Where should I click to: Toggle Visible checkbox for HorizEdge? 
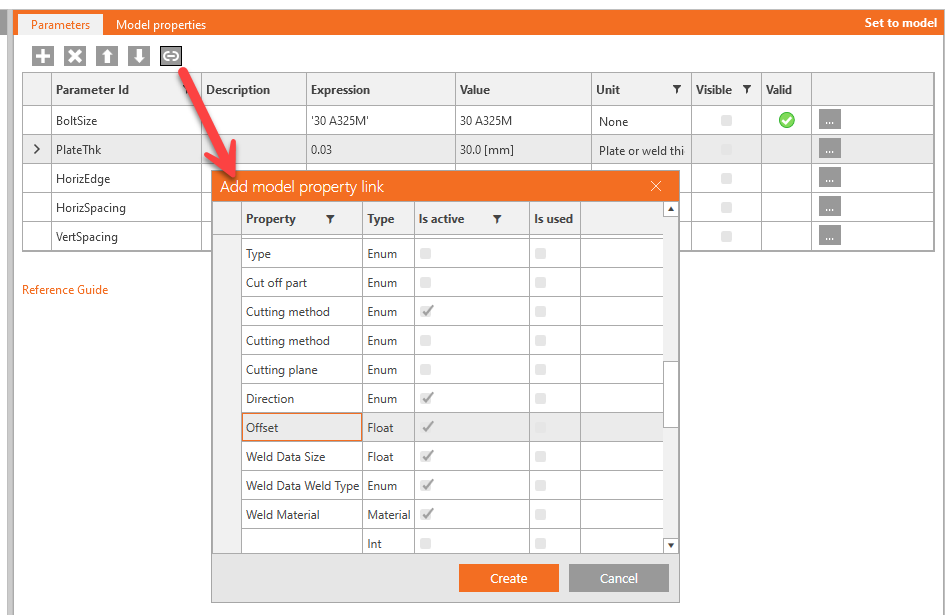tap(726, 178)
